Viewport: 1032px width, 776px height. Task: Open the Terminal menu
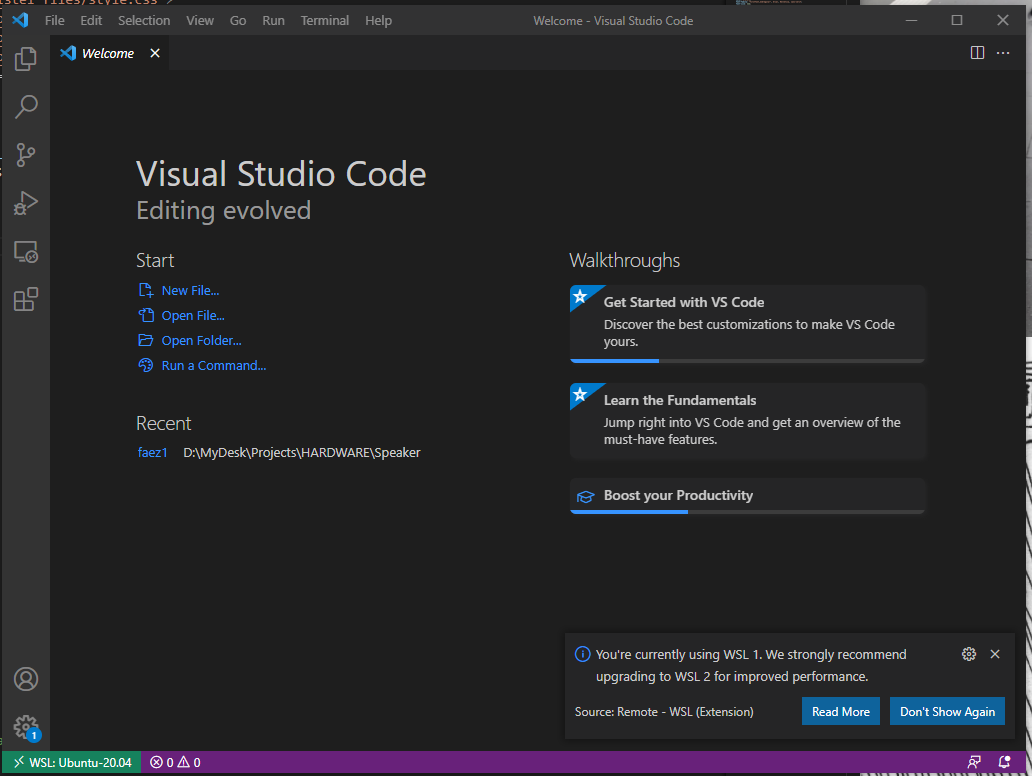point(325,20)
